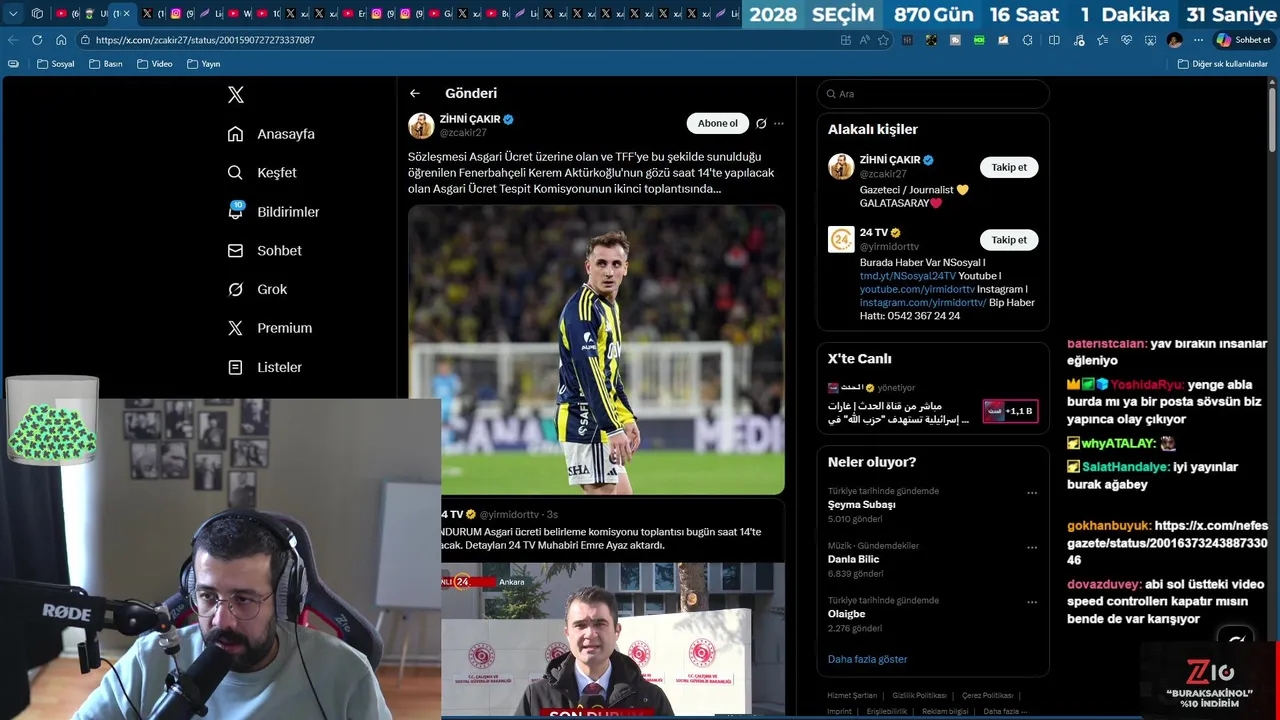Open ZİHNİ ÇAKIR's profile avatar on post
This screenshot has height=720, width=1280.
[421, 125]
